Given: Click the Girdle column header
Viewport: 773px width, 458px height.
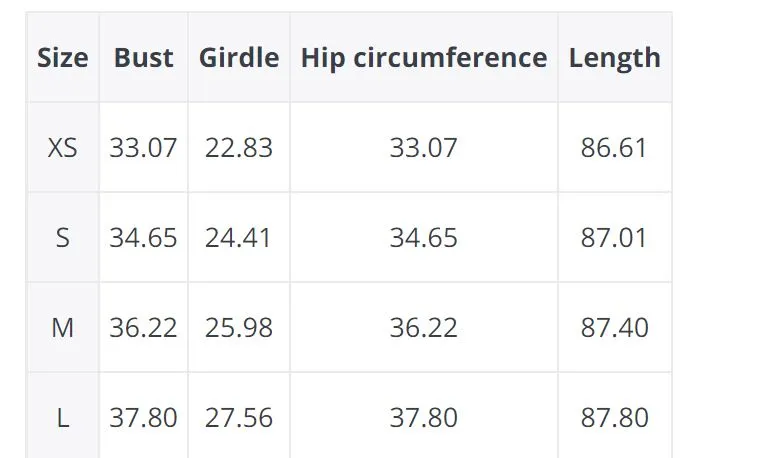Looking at the screenshot, I should click(x=239, y=58).
